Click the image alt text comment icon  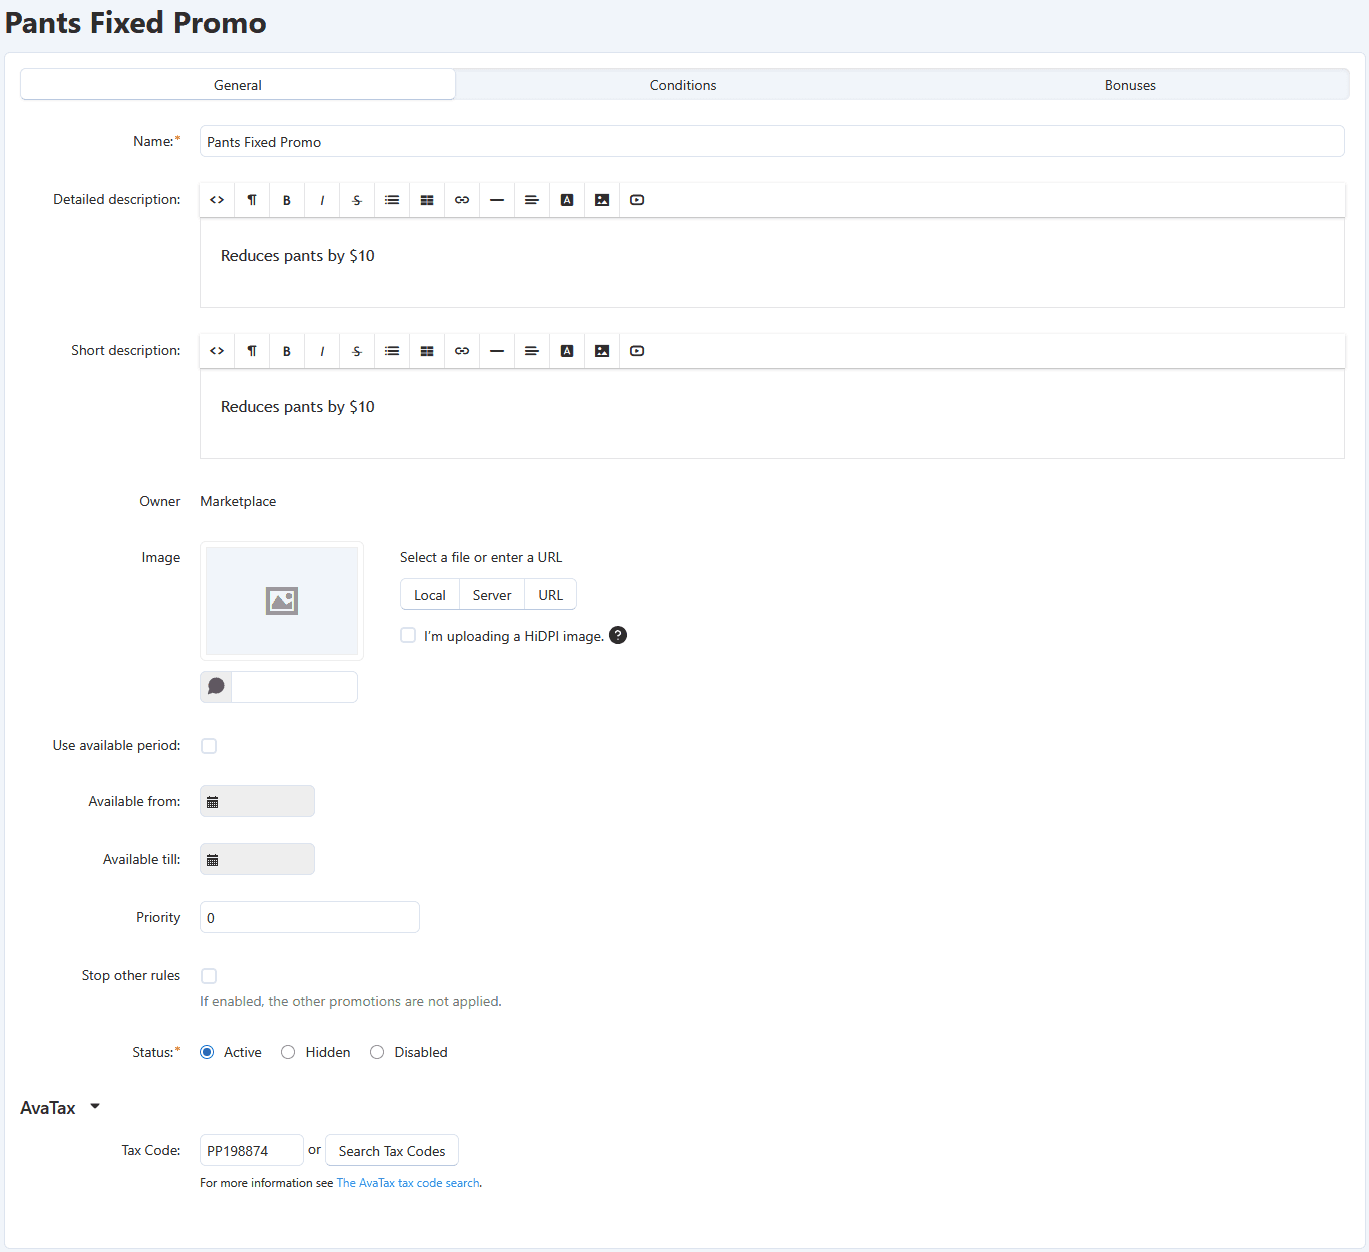[x=216, y=687]
